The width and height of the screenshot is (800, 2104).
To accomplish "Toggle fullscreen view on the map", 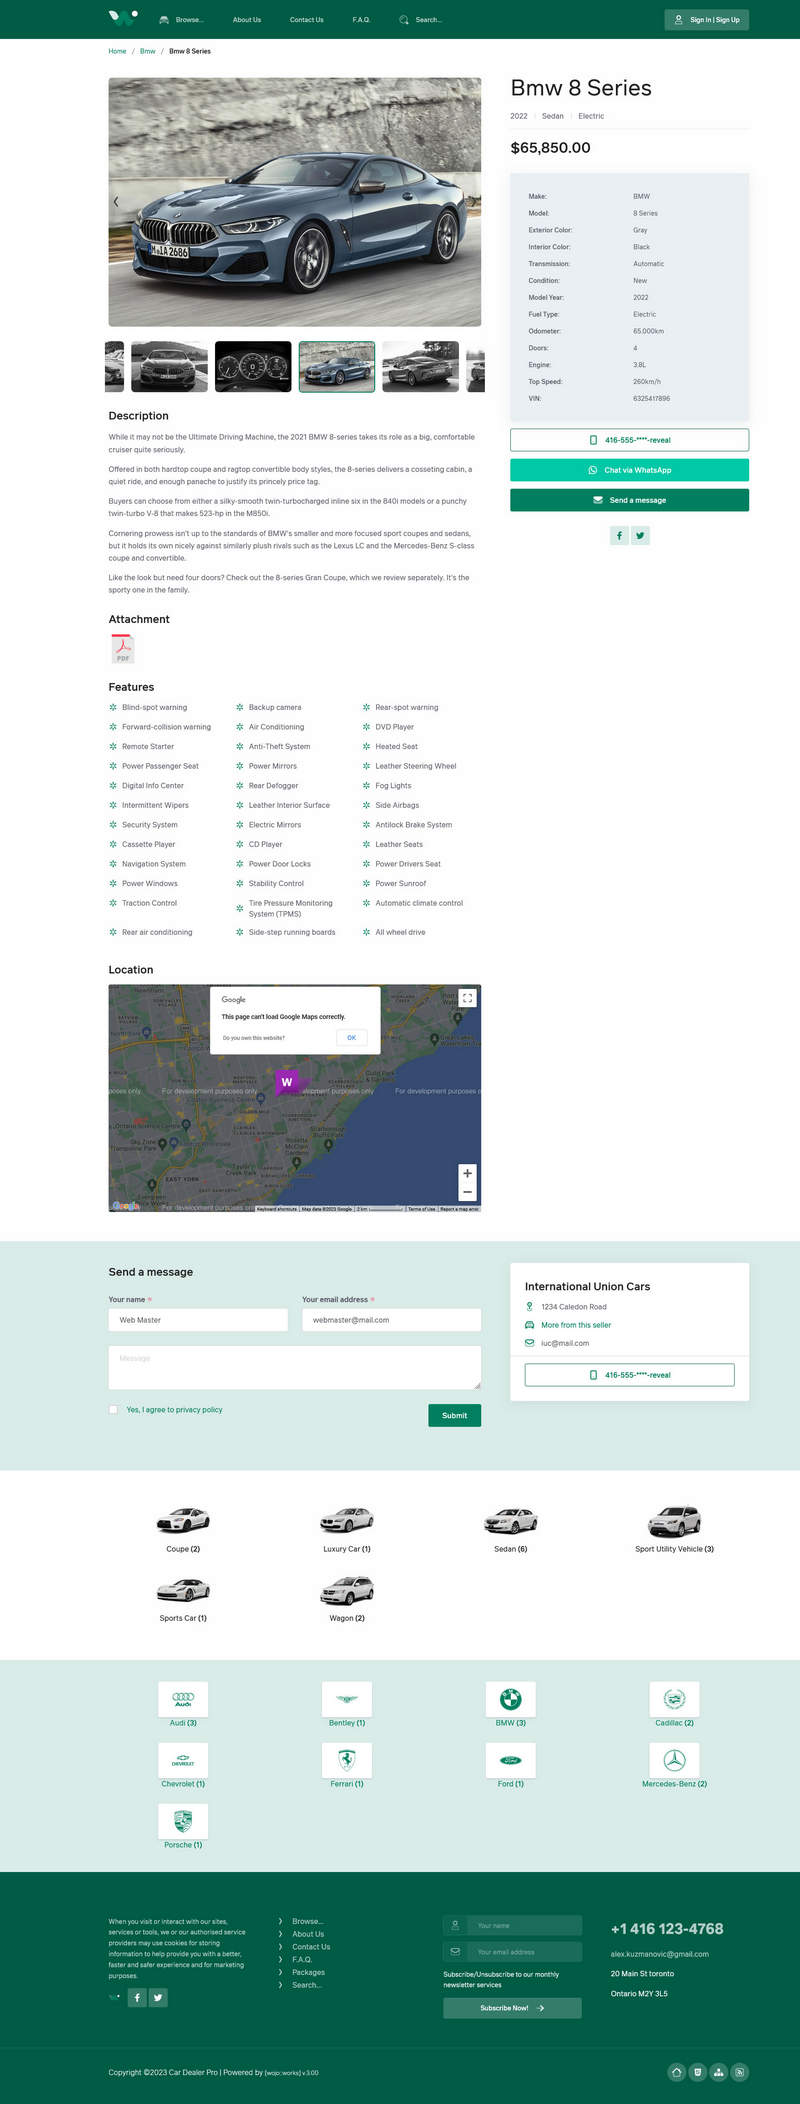I will click(467, 998).
